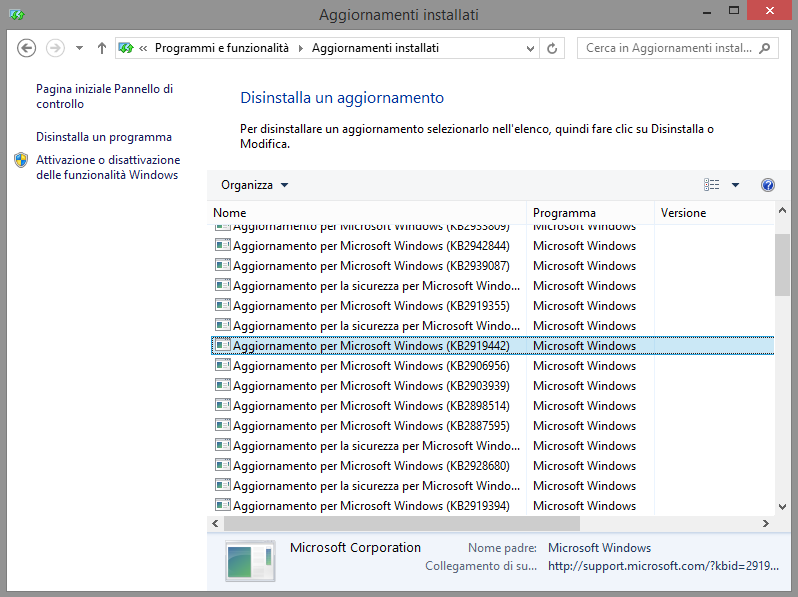Viewport: 798px width, 597px height.
Task: Click the icon of update KB2887595
Action: tap(222, 425)
